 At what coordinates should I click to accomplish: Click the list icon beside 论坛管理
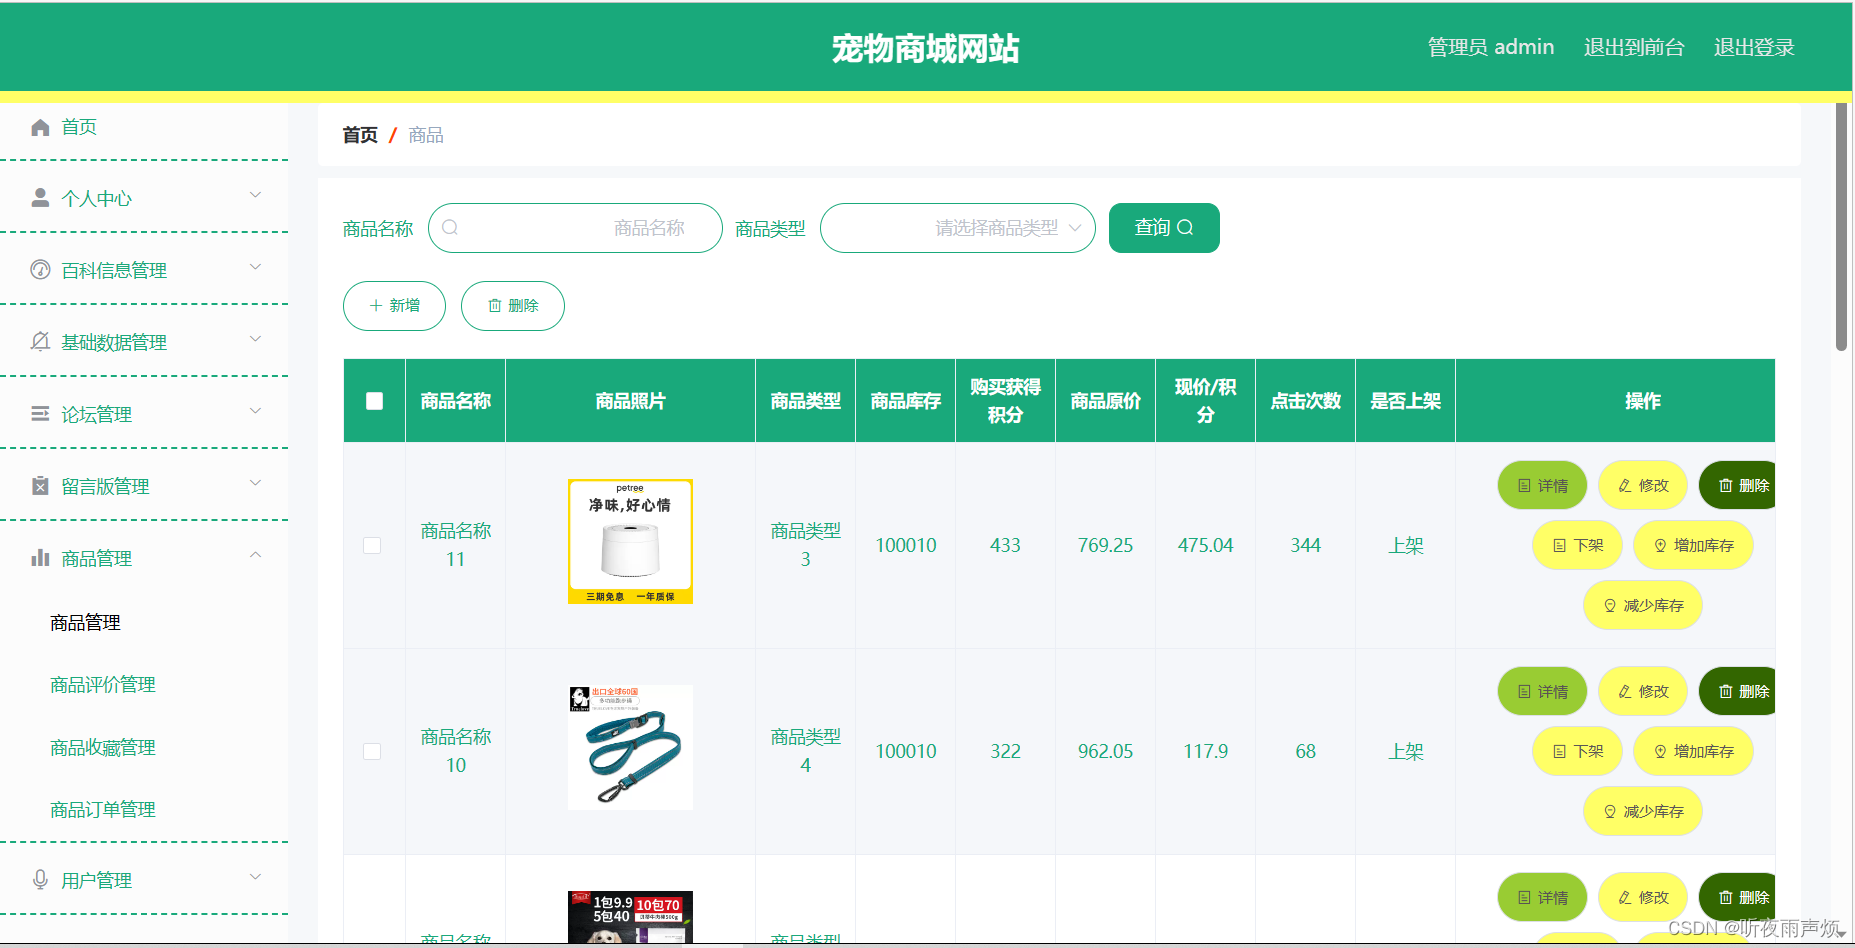(x=40, y=414)
